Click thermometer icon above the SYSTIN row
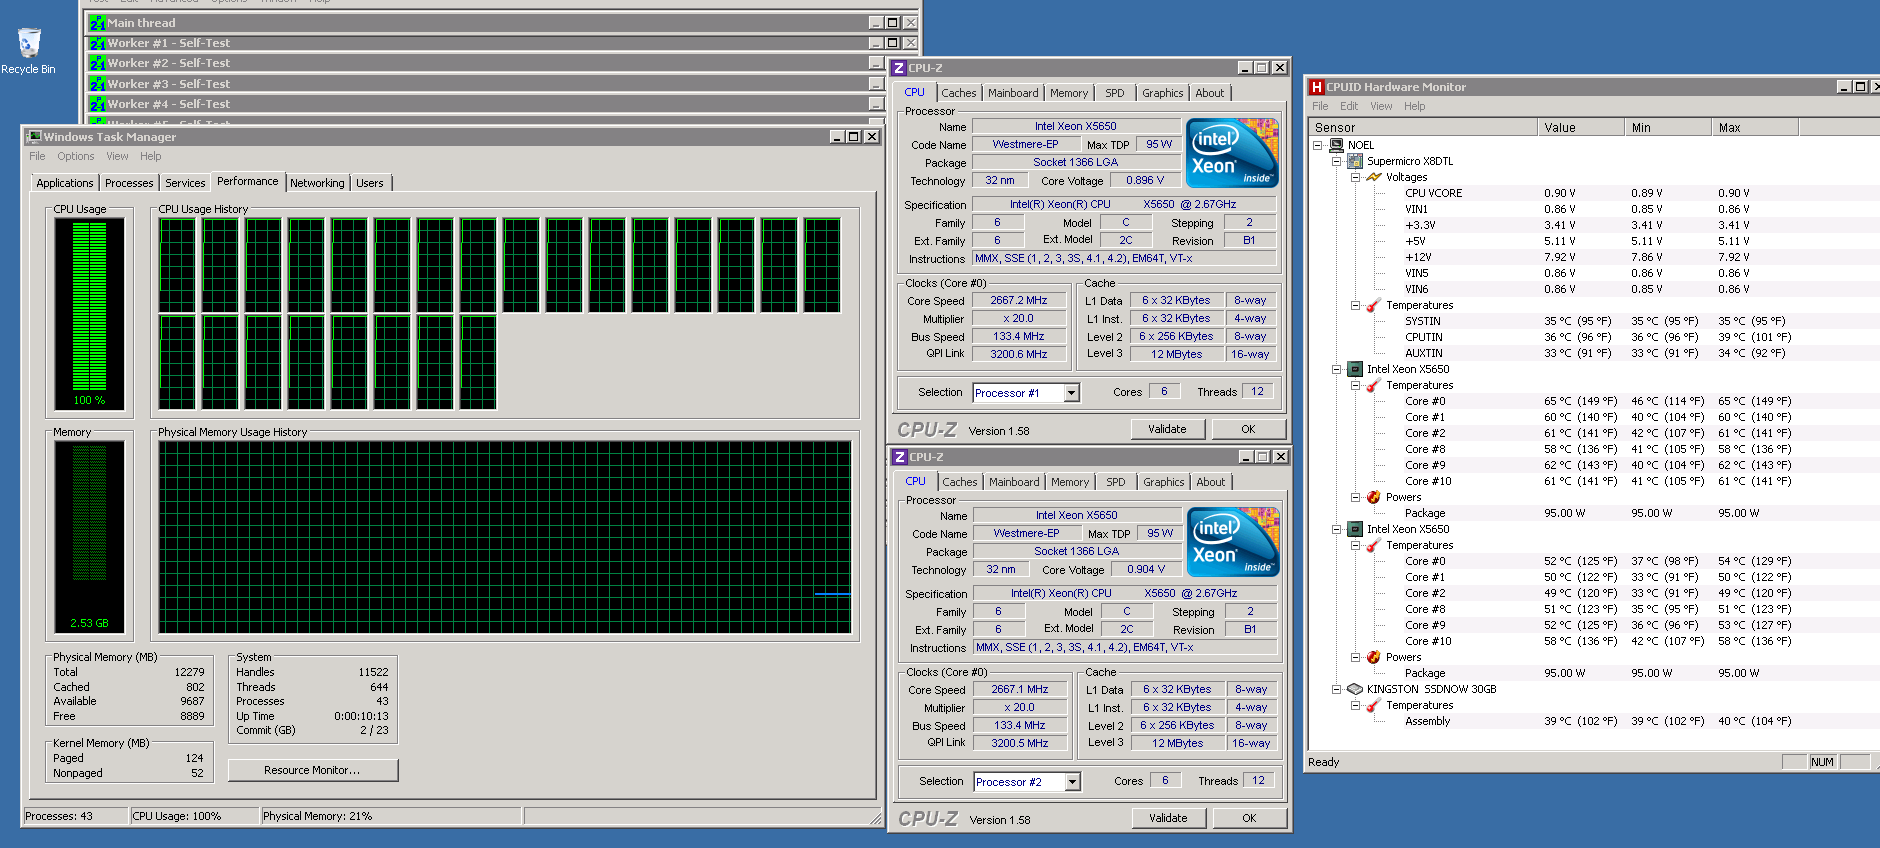The image size is (1880, 848). (1374, 305)
